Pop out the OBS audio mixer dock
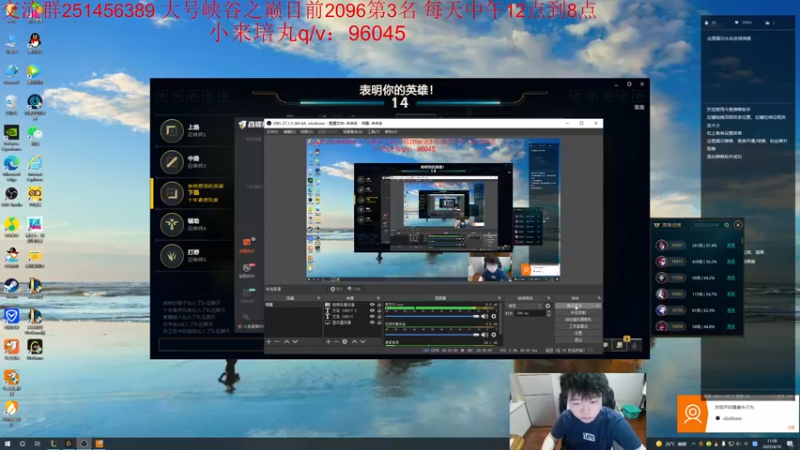800x450 pixels. pyautogui.click(x=499, y=298)
